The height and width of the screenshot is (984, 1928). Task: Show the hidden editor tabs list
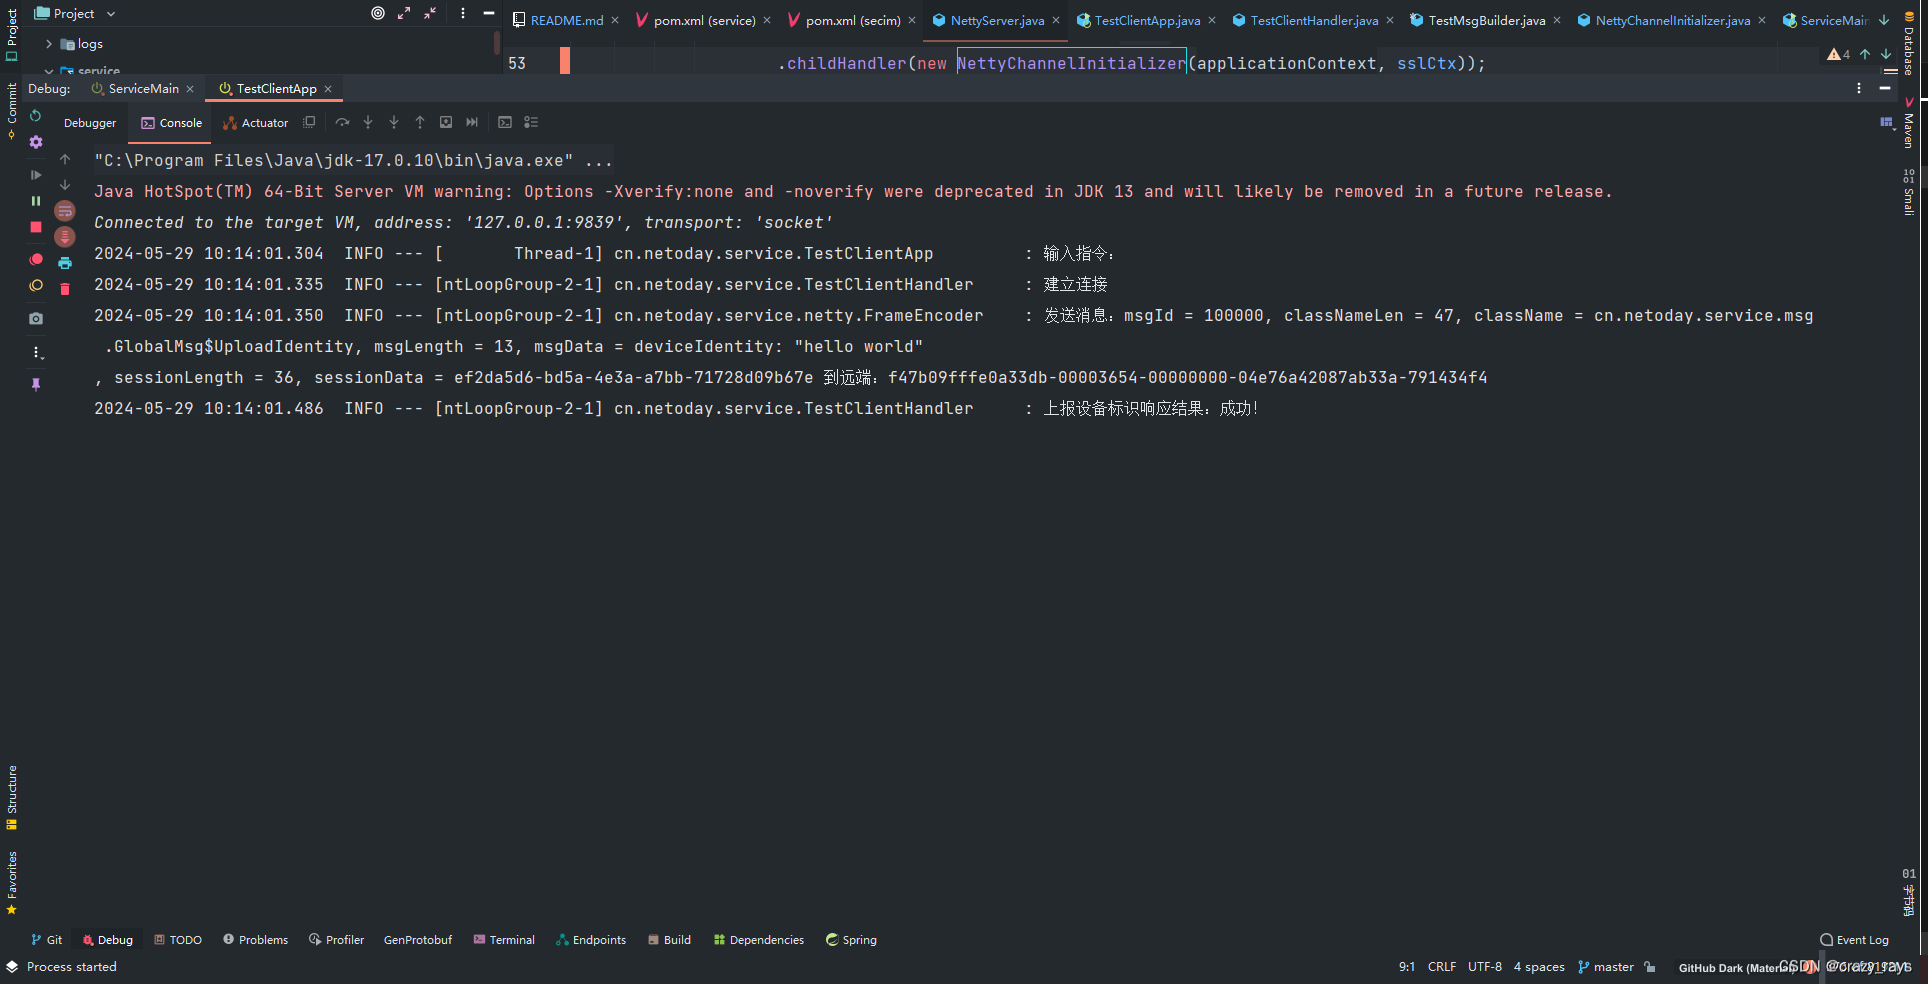pyautogui.click(x=1884, y=20)
